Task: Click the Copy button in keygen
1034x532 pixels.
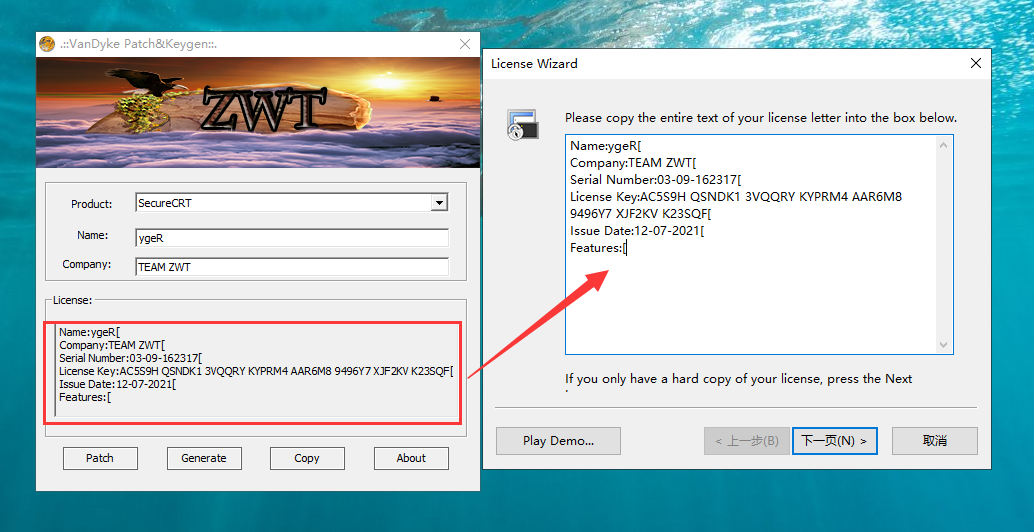Action: coord(307,458)
